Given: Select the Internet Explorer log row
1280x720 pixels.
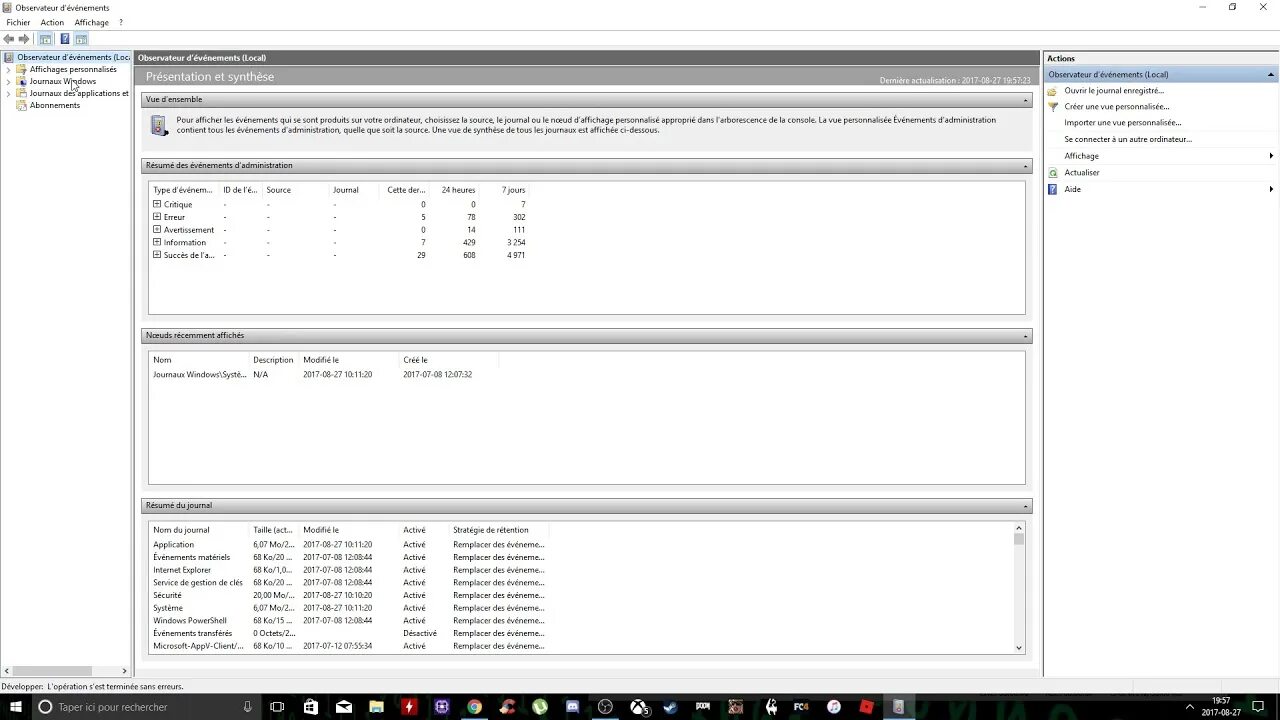Looking at the screenshot, I should click(349, 570).
